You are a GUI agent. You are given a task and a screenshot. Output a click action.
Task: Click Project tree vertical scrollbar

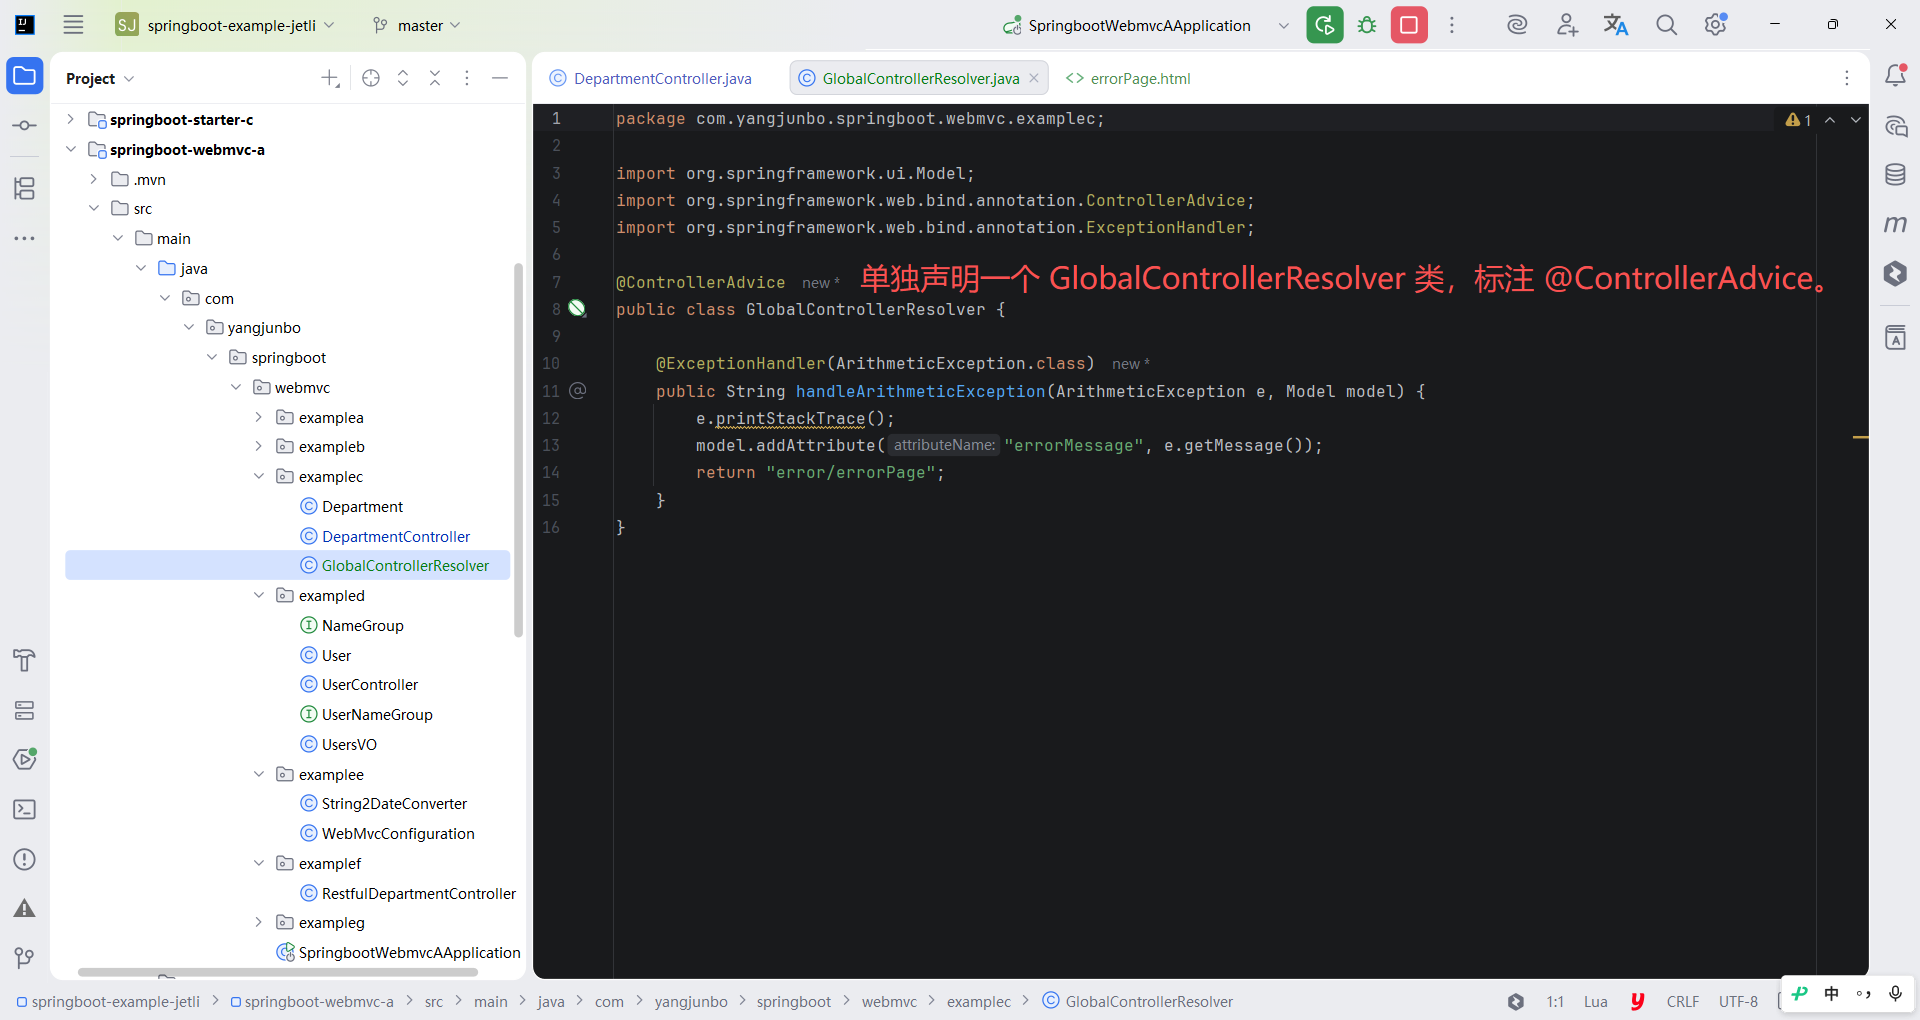[518, 450]
